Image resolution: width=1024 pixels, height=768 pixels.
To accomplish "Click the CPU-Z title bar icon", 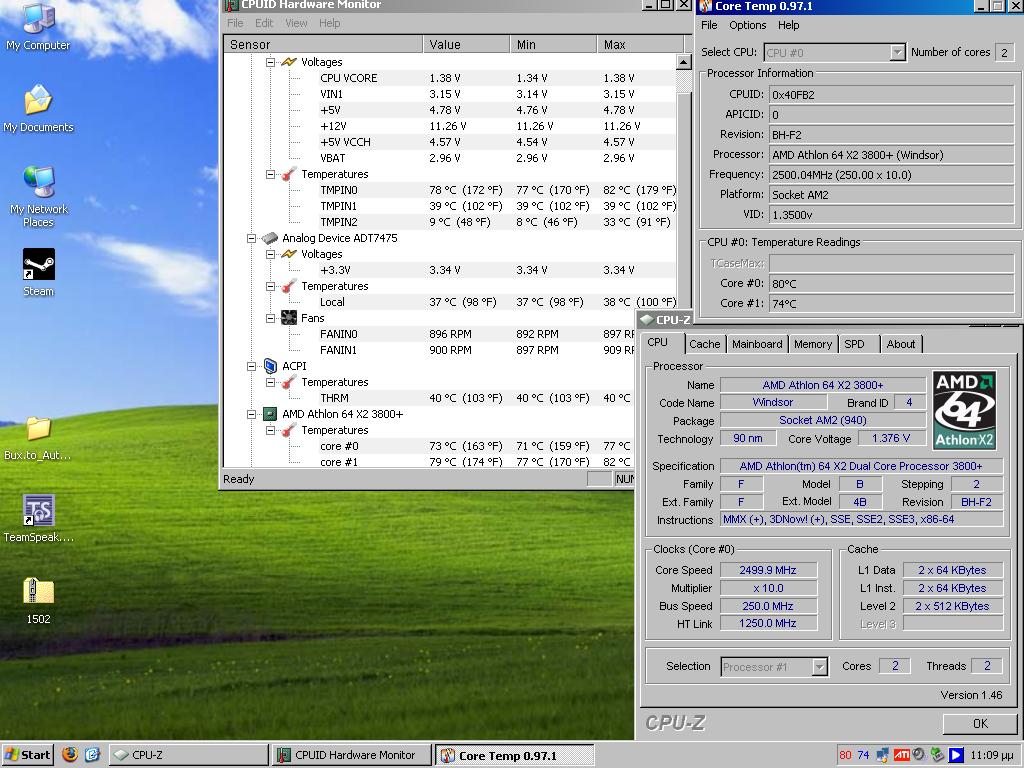I will 647,319.
